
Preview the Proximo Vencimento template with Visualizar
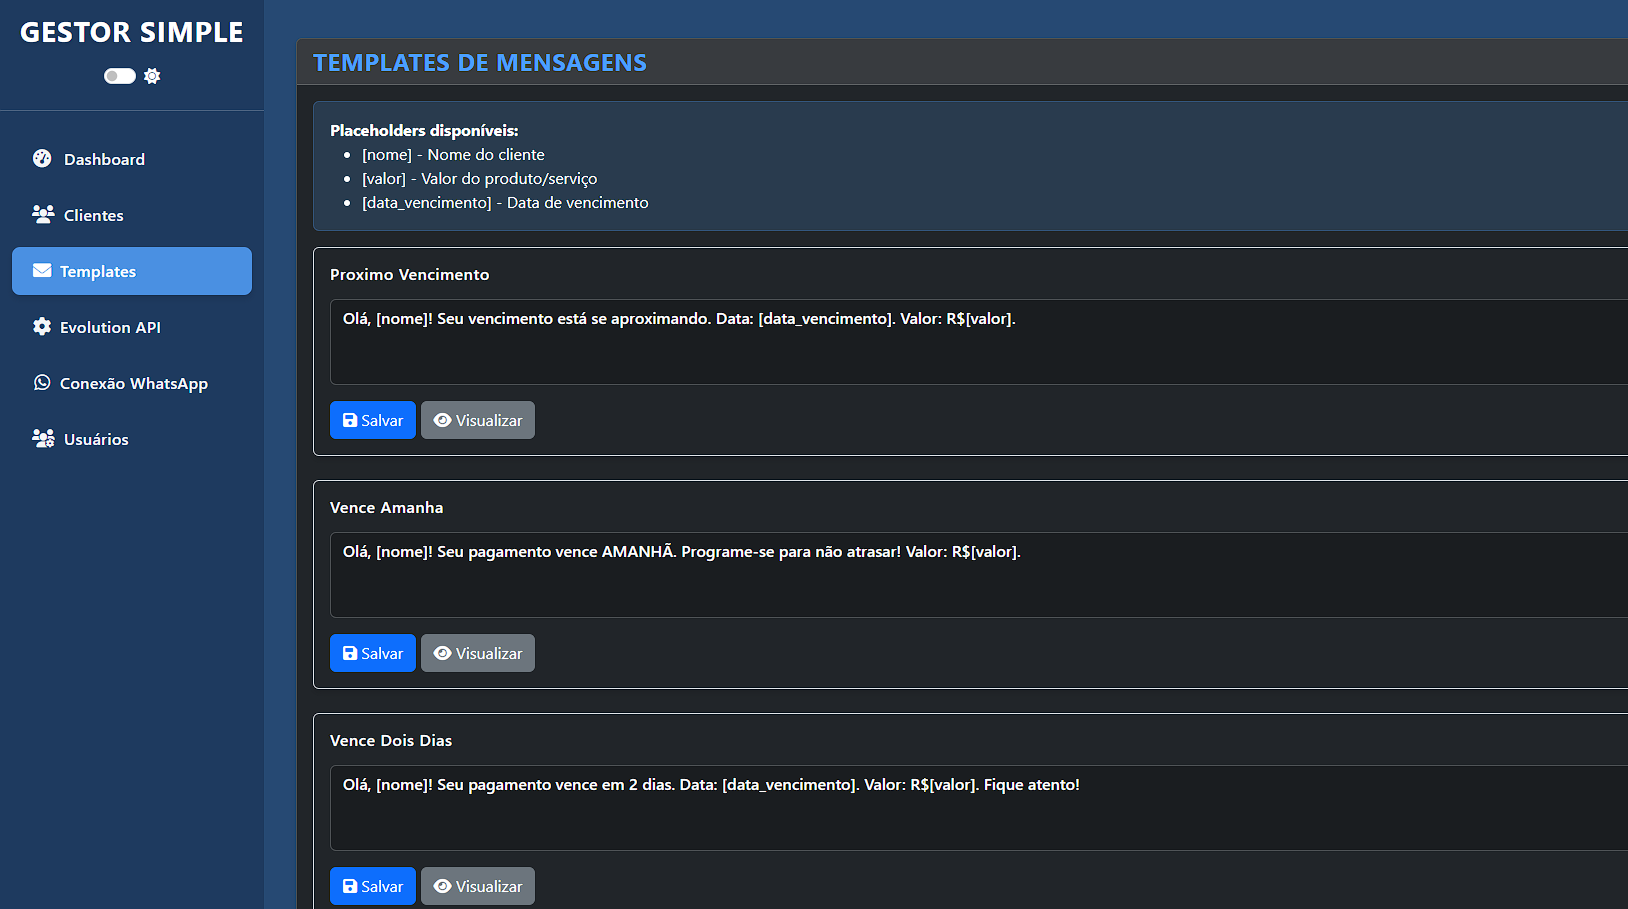tap(478, 420)
